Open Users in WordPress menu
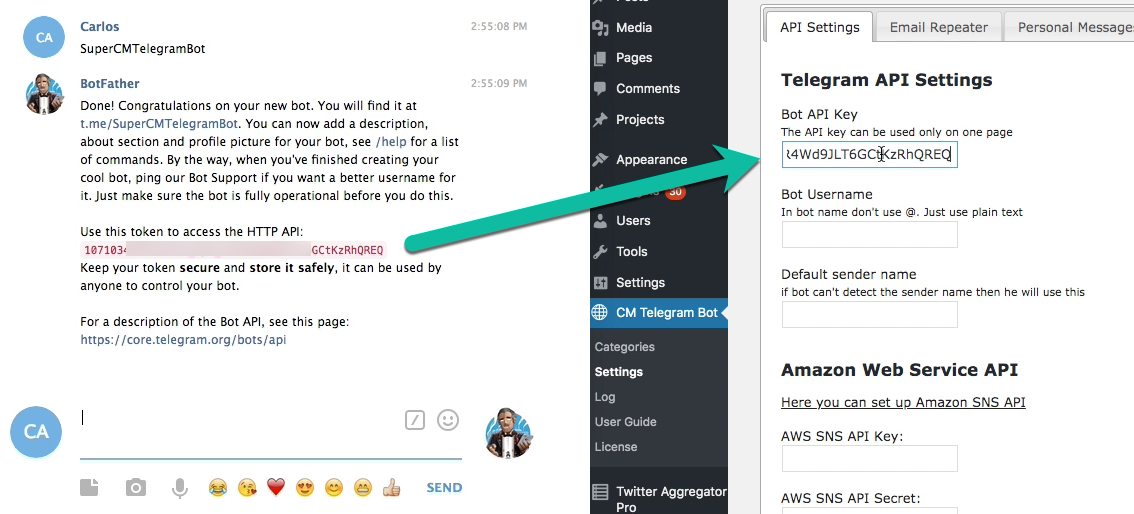 pyautogui.click(x=633, y=220)
